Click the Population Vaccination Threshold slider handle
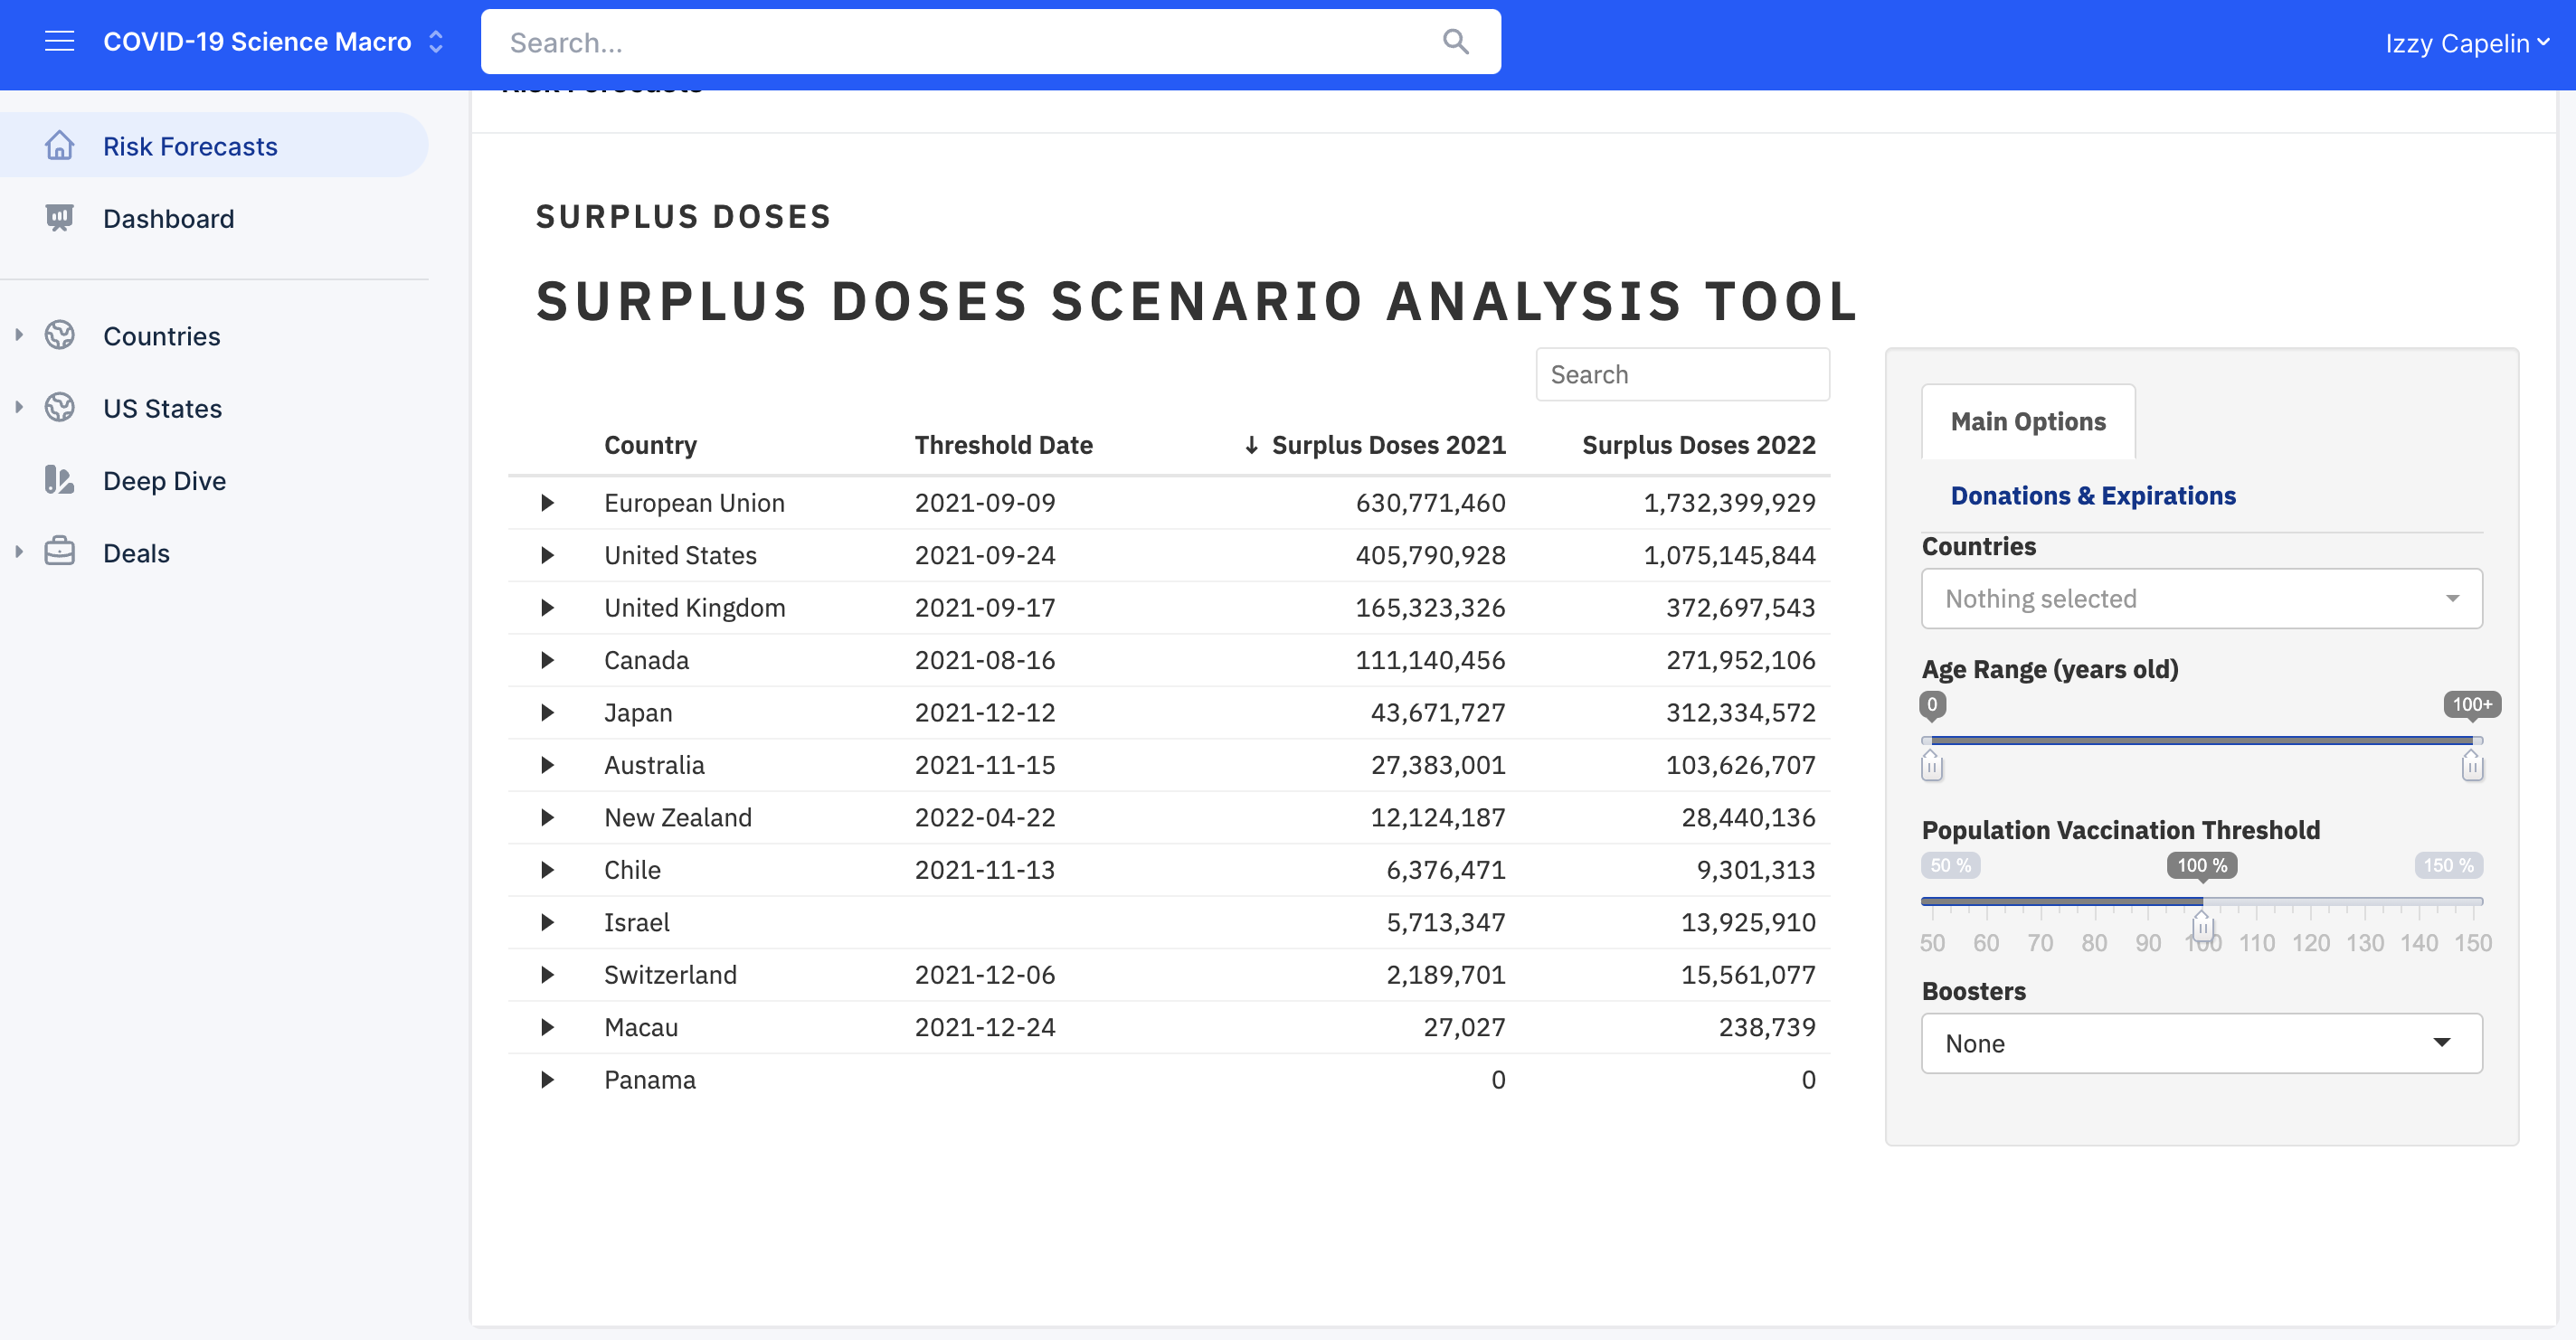Viewport: 2576px width, 1340px height. (2202, 926)
